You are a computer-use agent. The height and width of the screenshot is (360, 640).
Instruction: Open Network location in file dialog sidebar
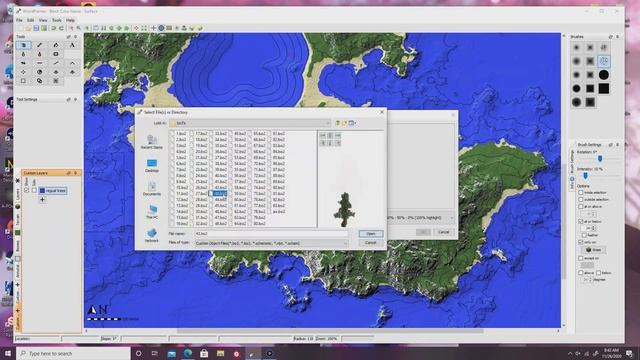click(152, 235)
